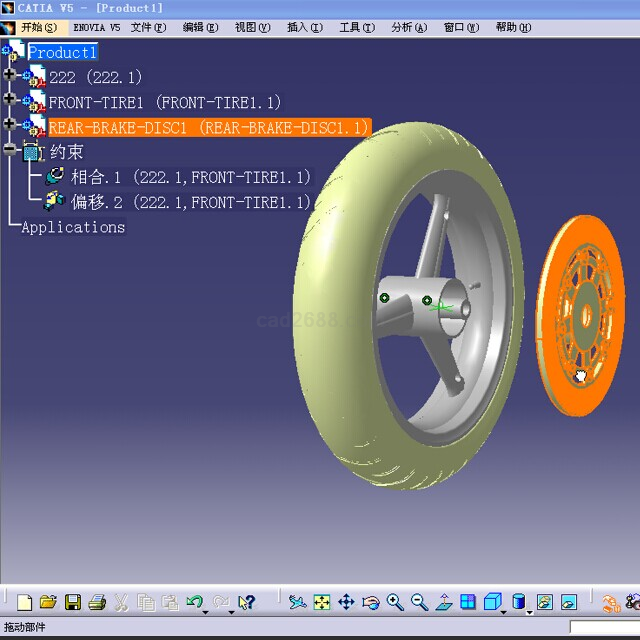640x640 pixels.
Task: Click the Open file folder icon
Action: pos(47,602)
